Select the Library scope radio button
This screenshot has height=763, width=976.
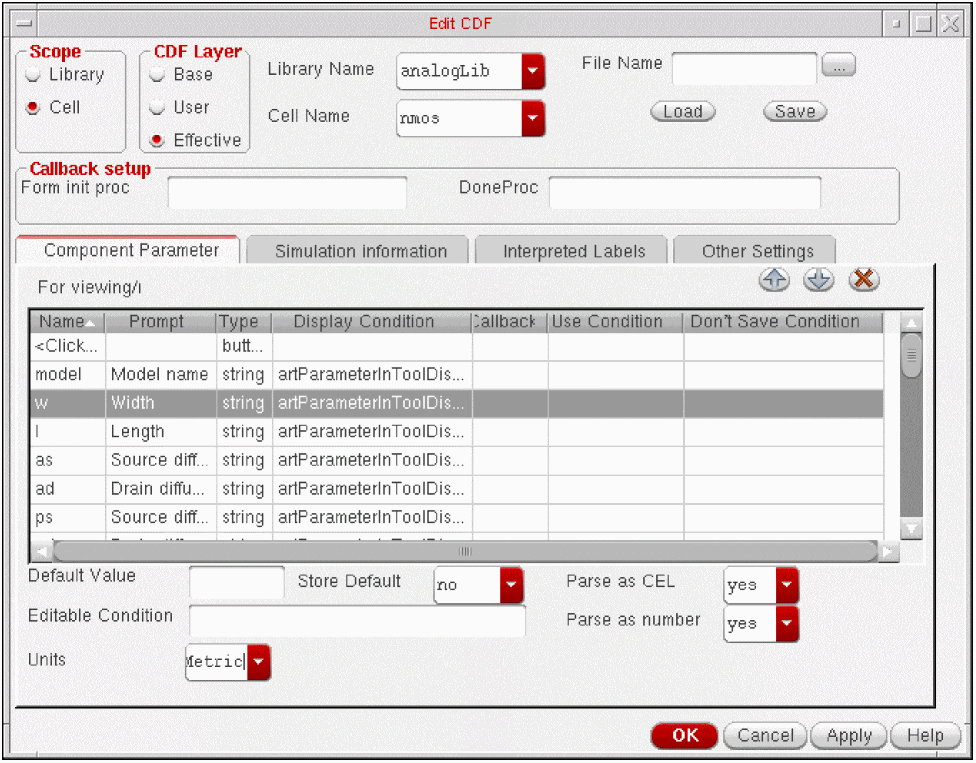tap(34, 75)
